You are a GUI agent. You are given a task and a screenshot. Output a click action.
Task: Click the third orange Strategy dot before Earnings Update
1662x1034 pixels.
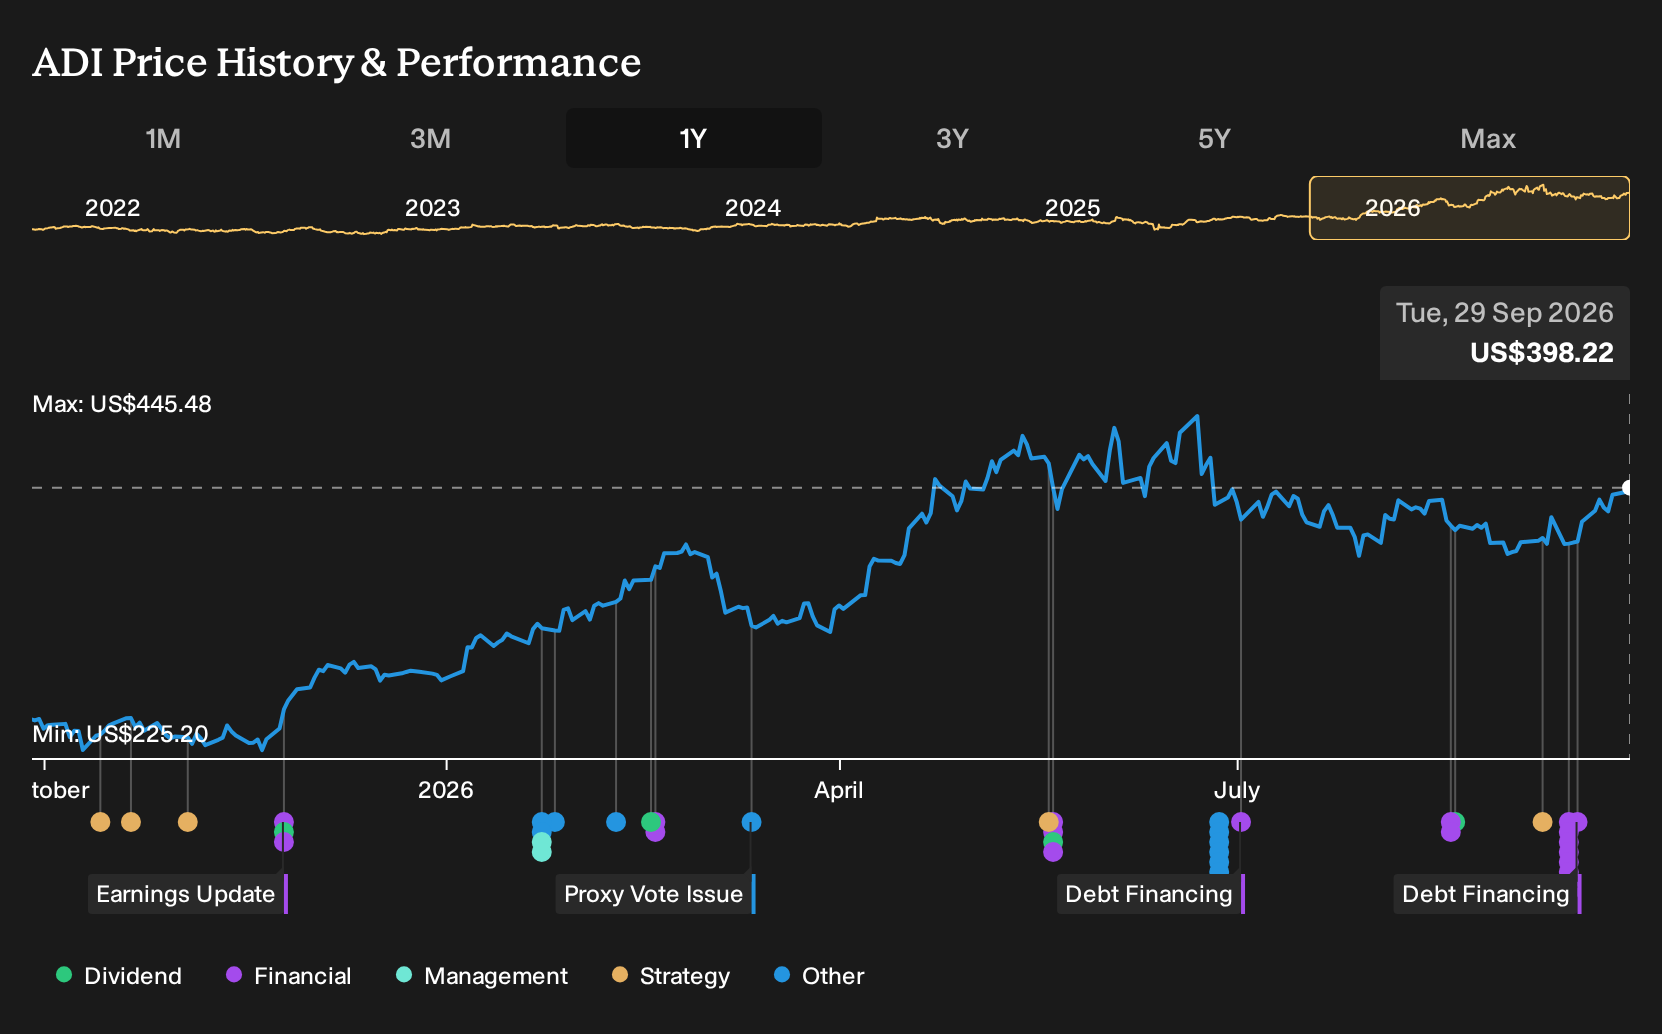click(187, 822)
